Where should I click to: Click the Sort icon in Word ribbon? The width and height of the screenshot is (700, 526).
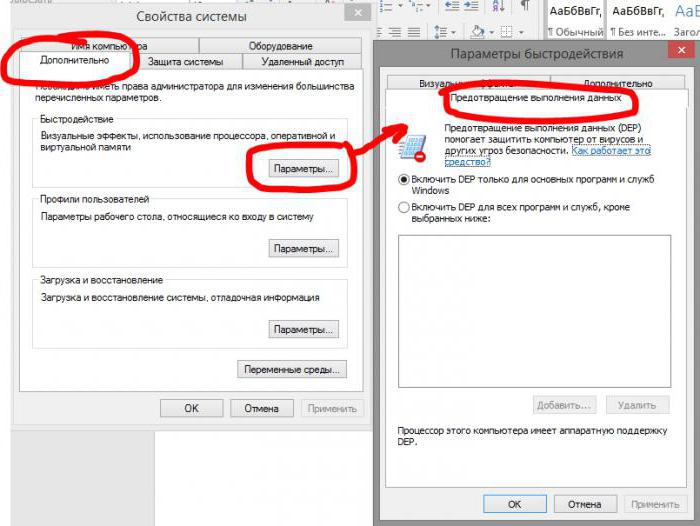tap(498, 5)
